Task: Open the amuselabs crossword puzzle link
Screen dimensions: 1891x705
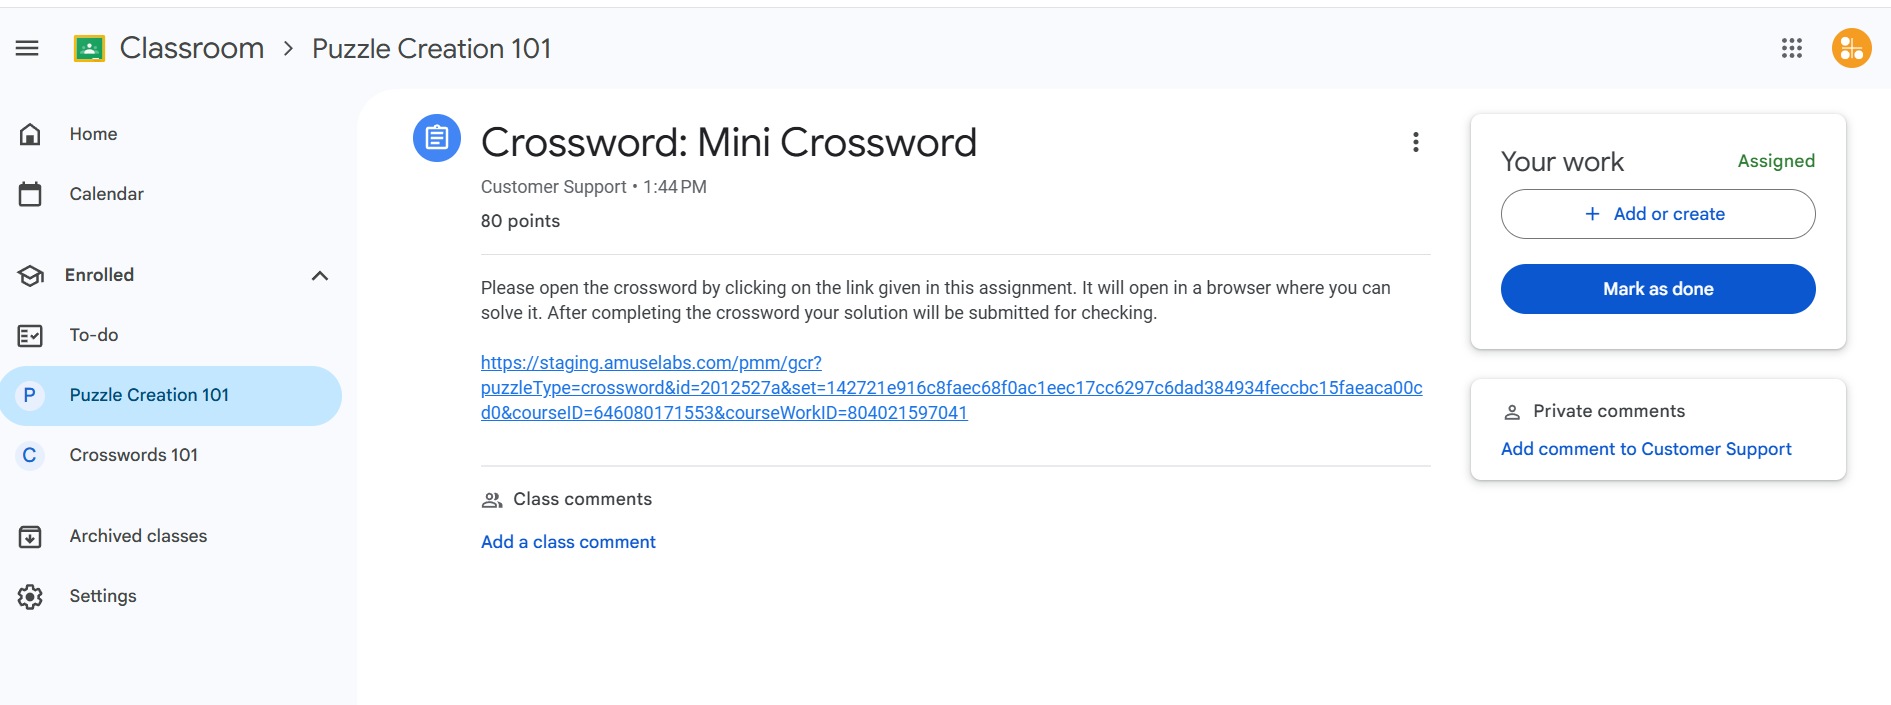Action: point(950,388)
